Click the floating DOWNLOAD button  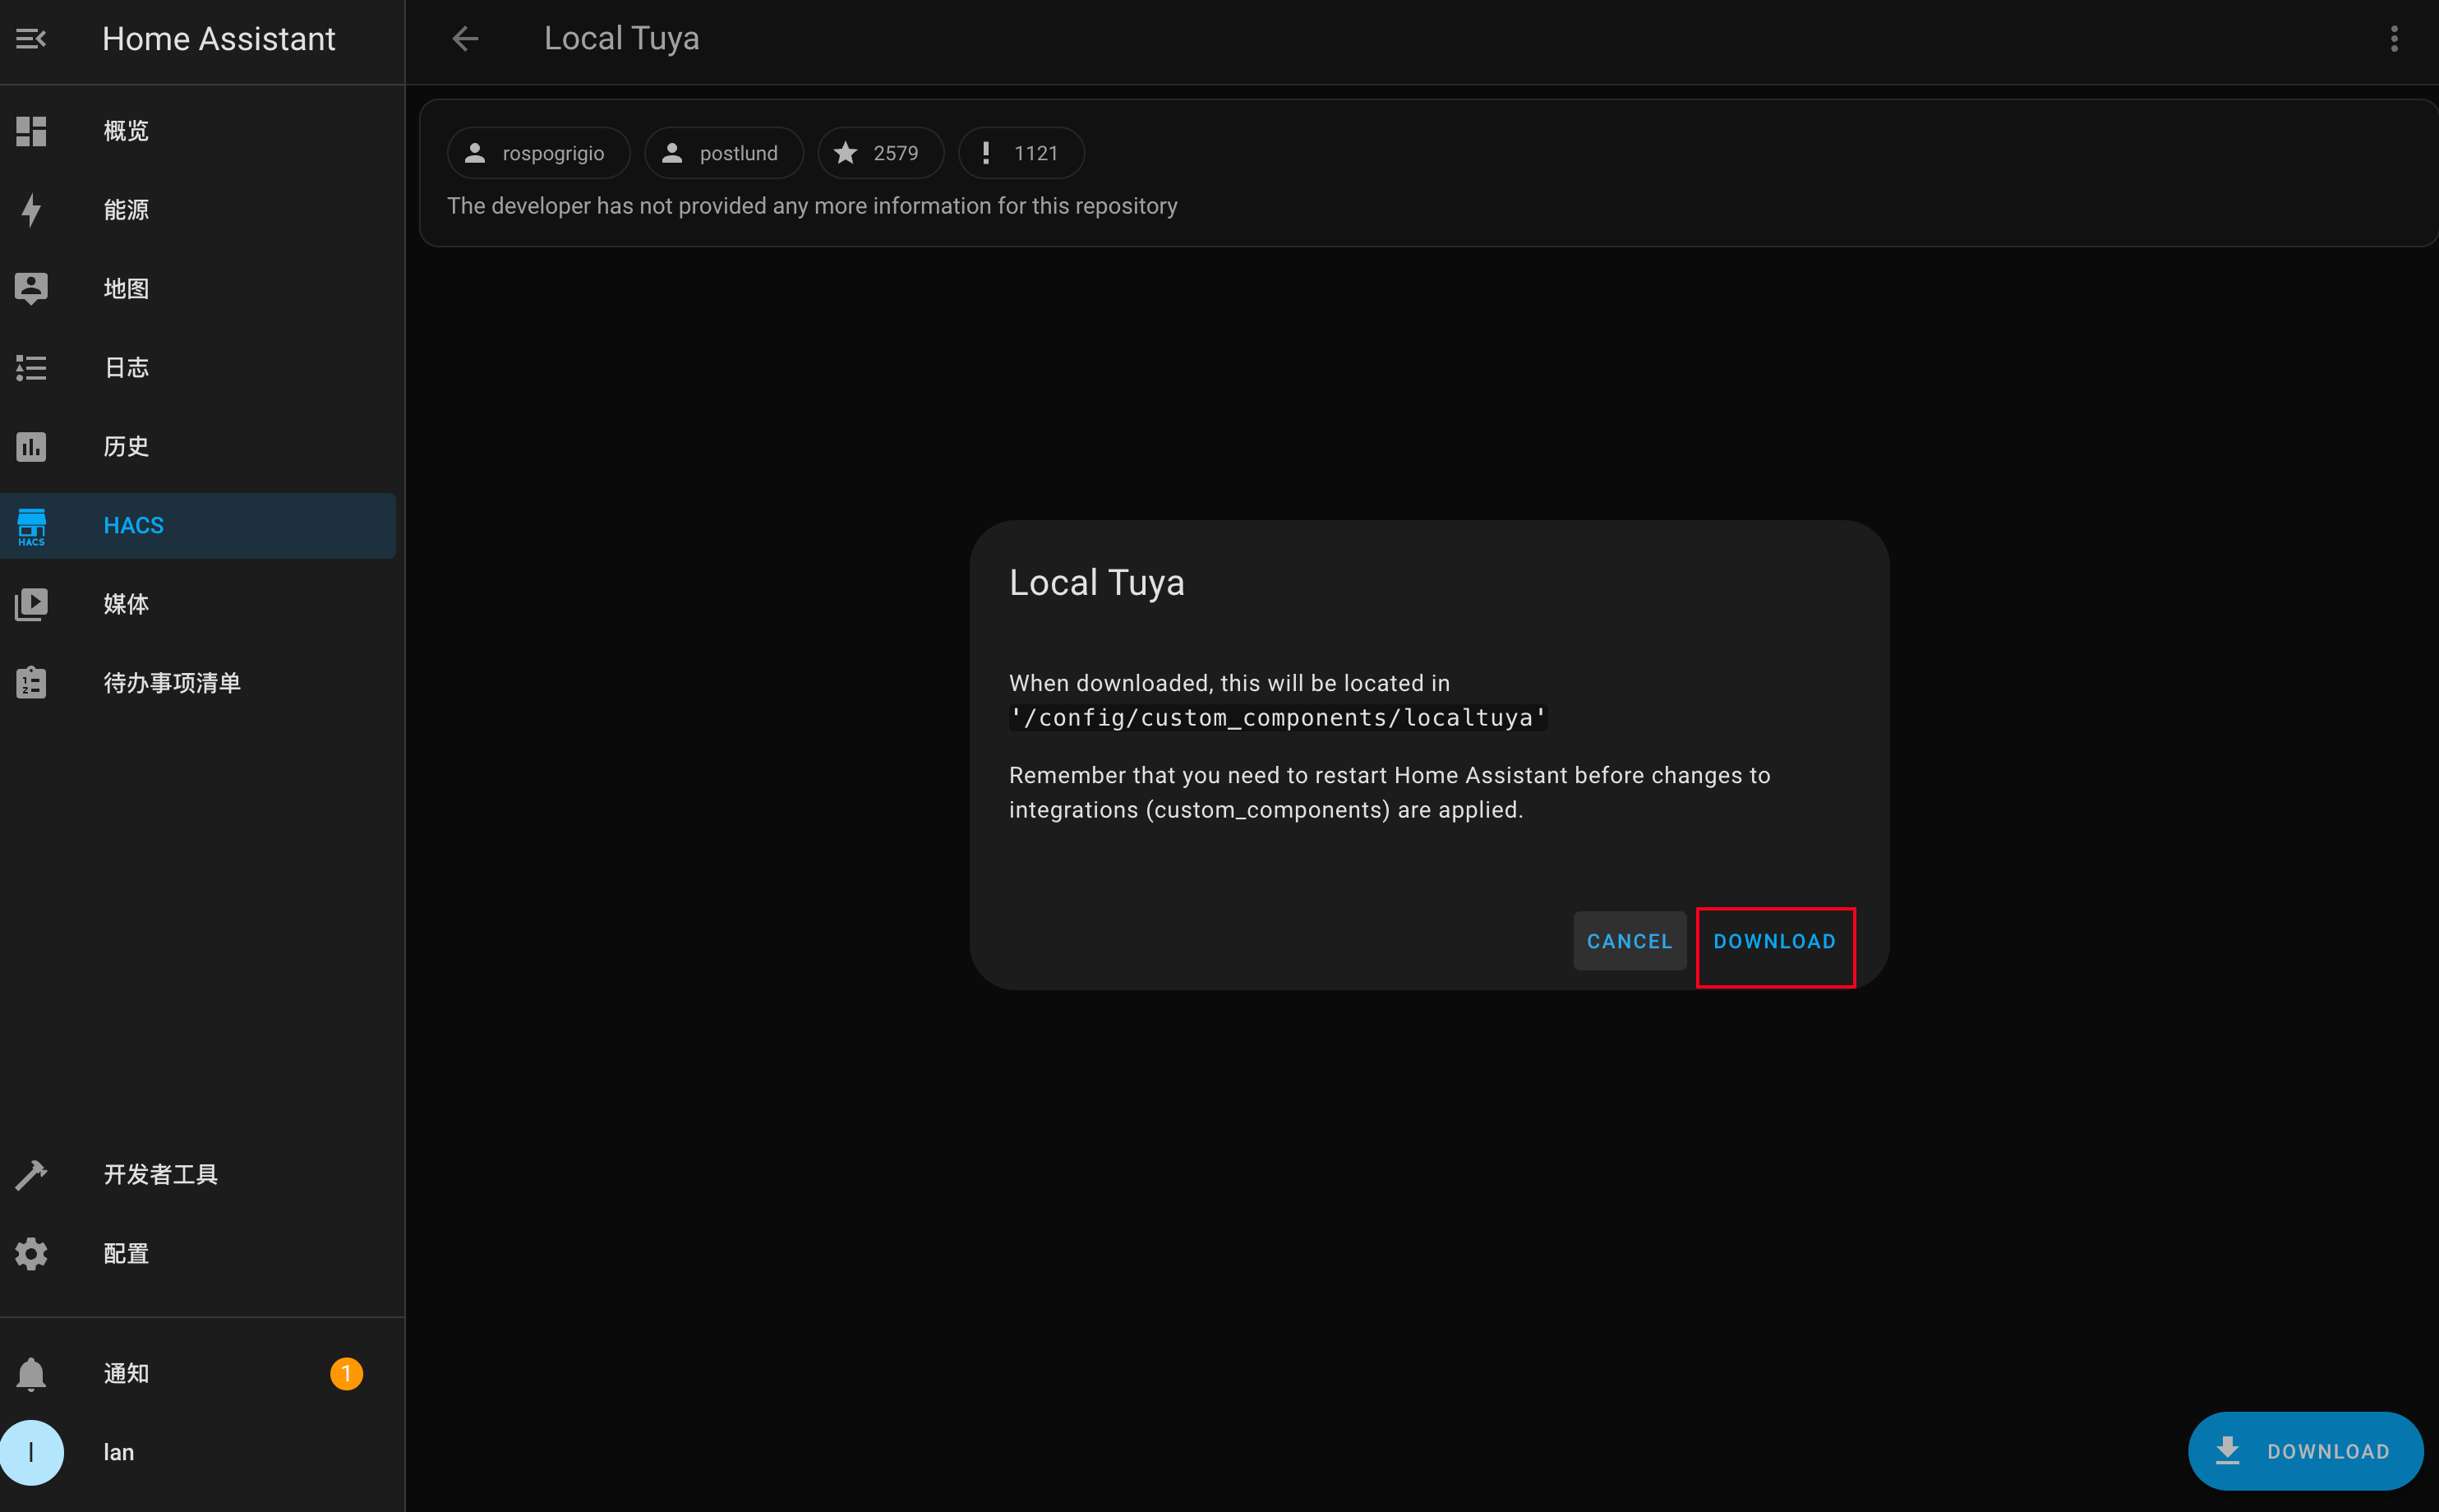click(x=2305, y=1451)
